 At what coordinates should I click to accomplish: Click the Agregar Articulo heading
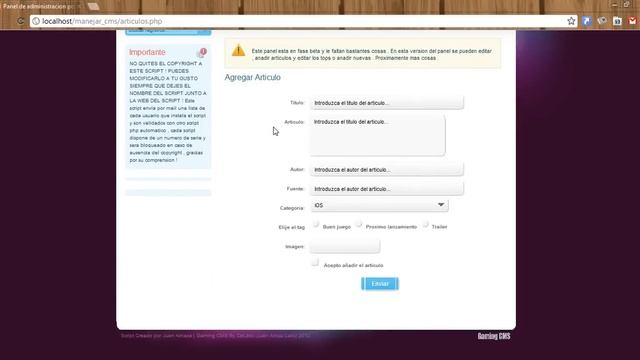252,77
